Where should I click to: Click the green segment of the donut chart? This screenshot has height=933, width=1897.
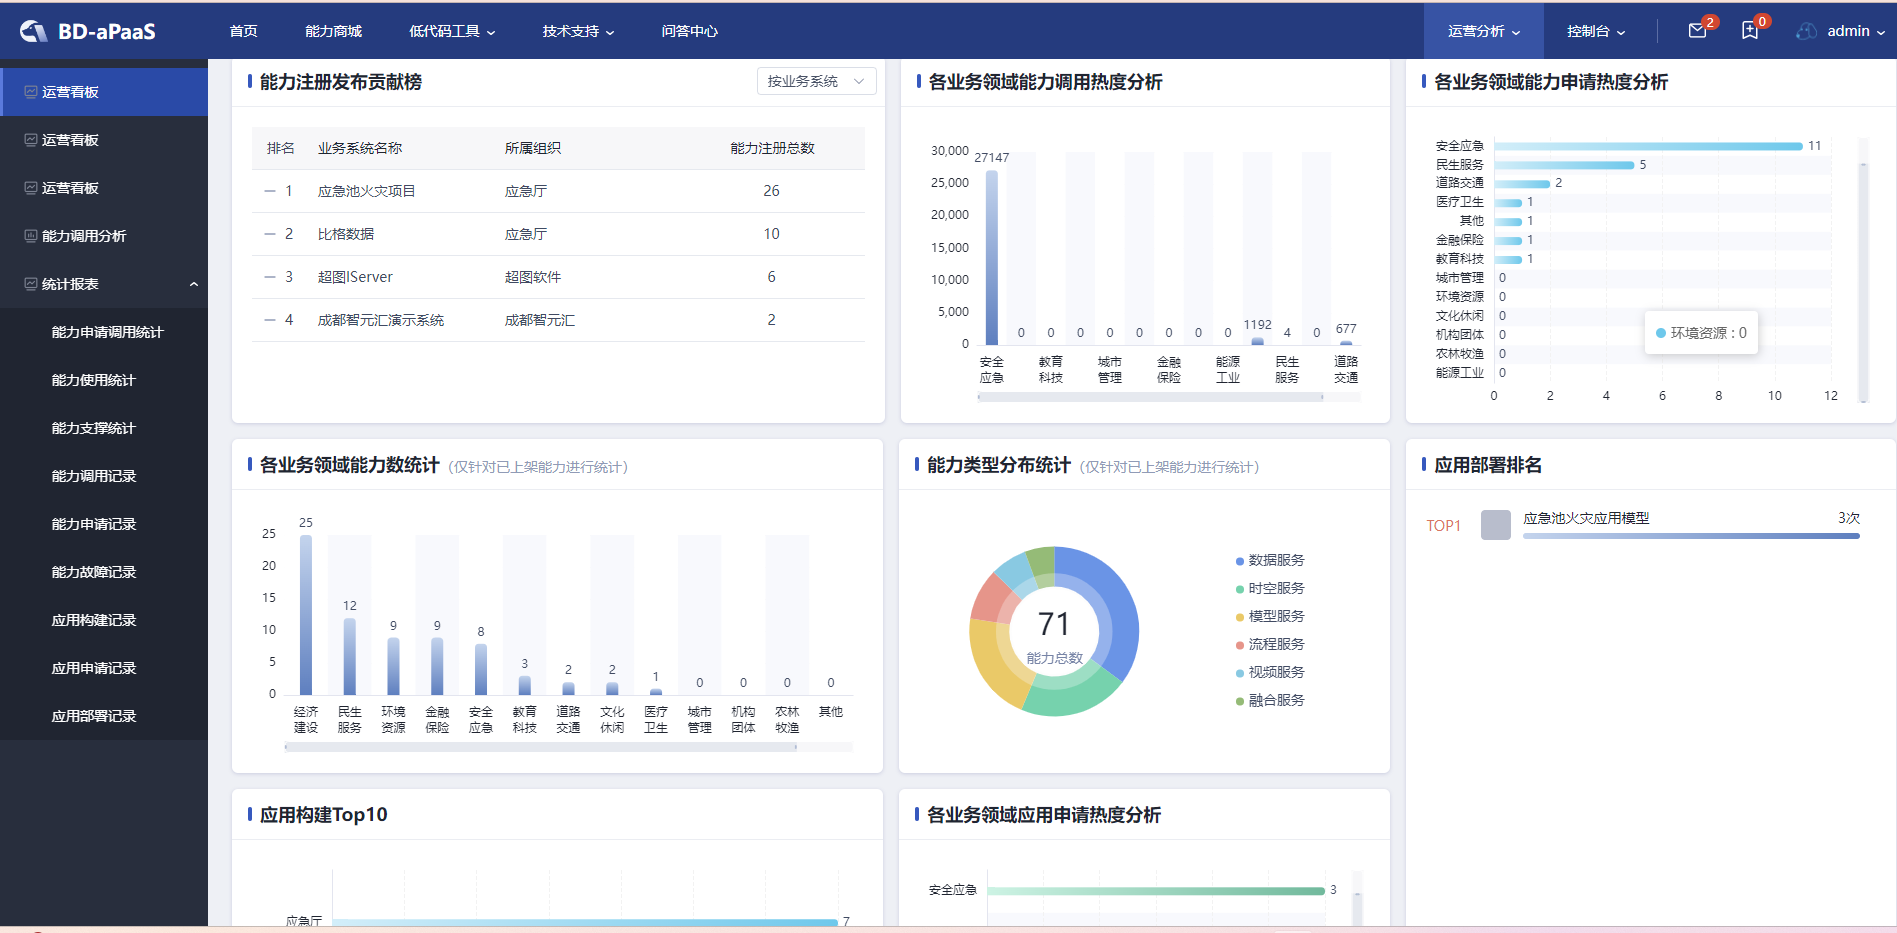[1075, 693]
